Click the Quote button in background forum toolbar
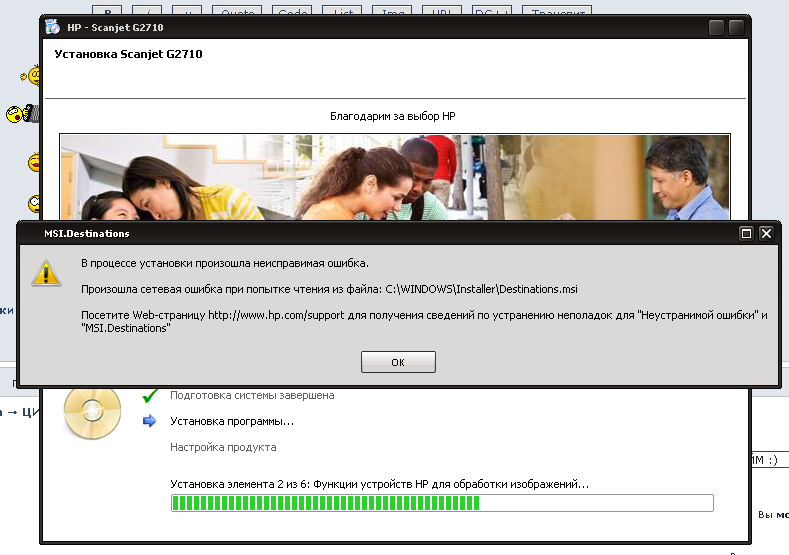789x555 pixels. (x=237, y=11)
